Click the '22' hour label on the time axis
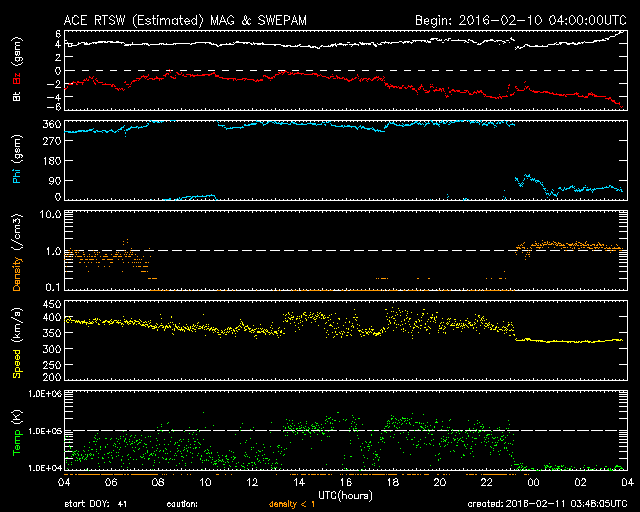This screenshot has width=640, height=512. tap(487, 483)
